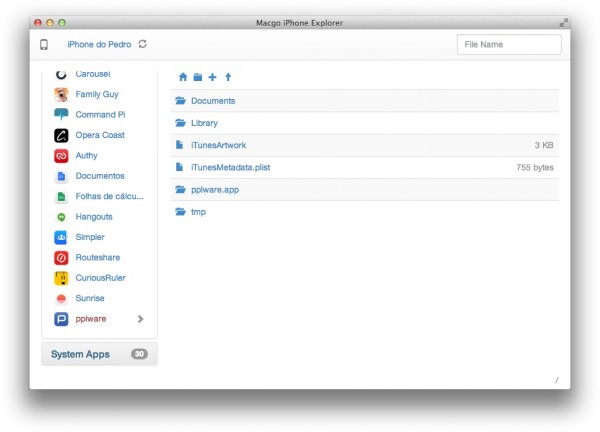Select Sunrise label in app list
600x432 pixels.
90,298
